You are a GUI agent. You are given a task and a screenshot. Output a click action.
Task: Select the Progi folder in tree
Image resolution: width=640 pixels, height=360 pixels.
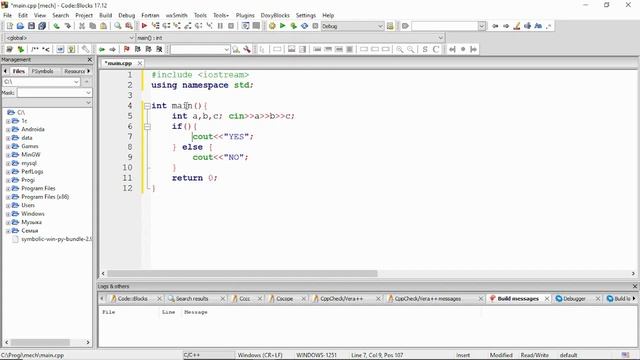point(28,180)
